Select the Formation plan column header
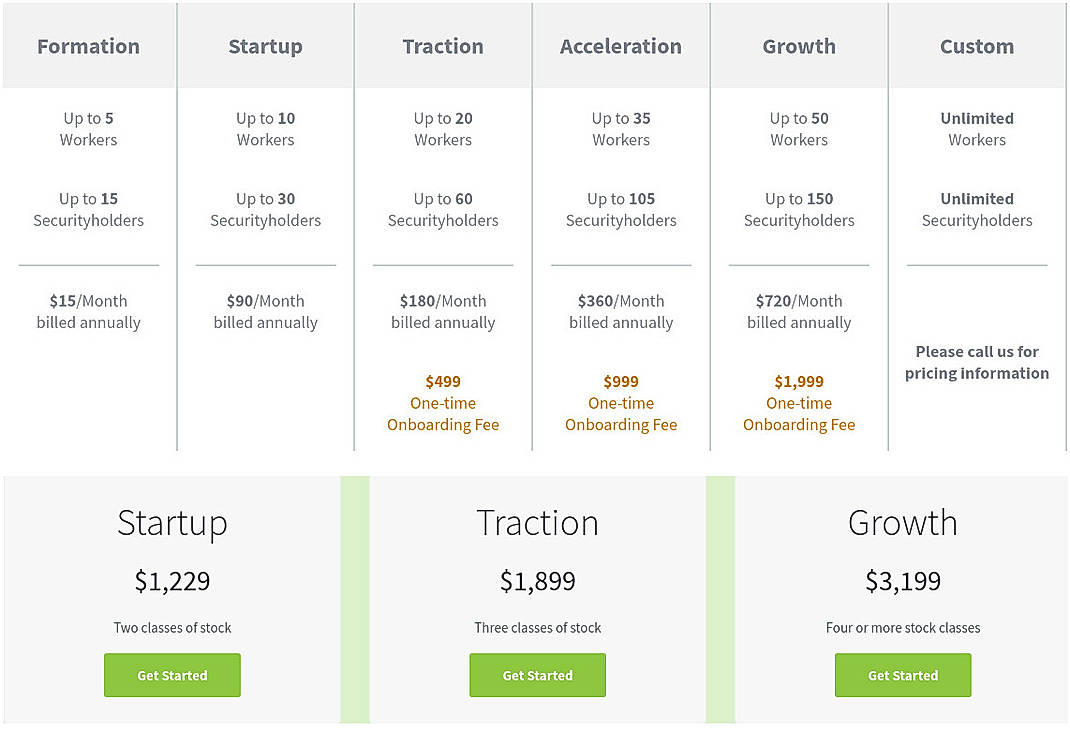This screenshot has height=748, width=1070. coord(88,46)
